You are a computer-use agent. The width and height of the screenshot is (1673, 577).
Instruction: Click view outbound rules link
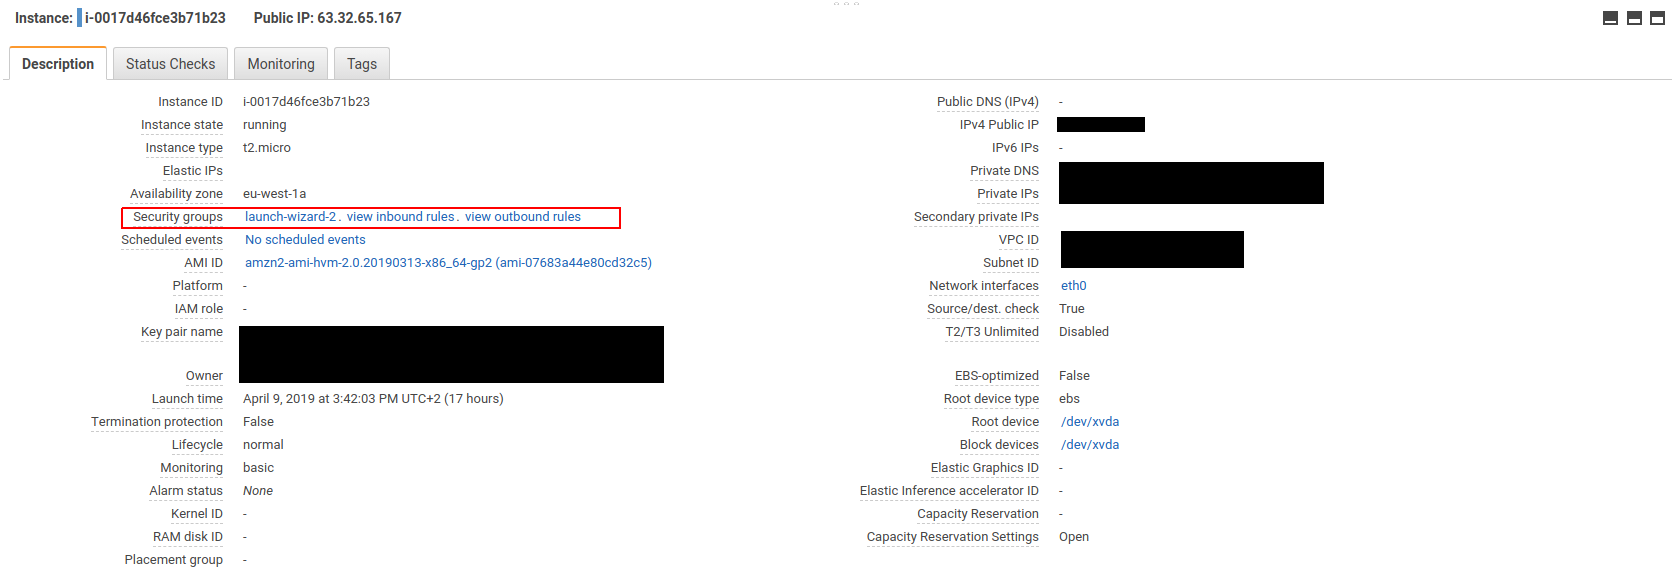point(522,217)
